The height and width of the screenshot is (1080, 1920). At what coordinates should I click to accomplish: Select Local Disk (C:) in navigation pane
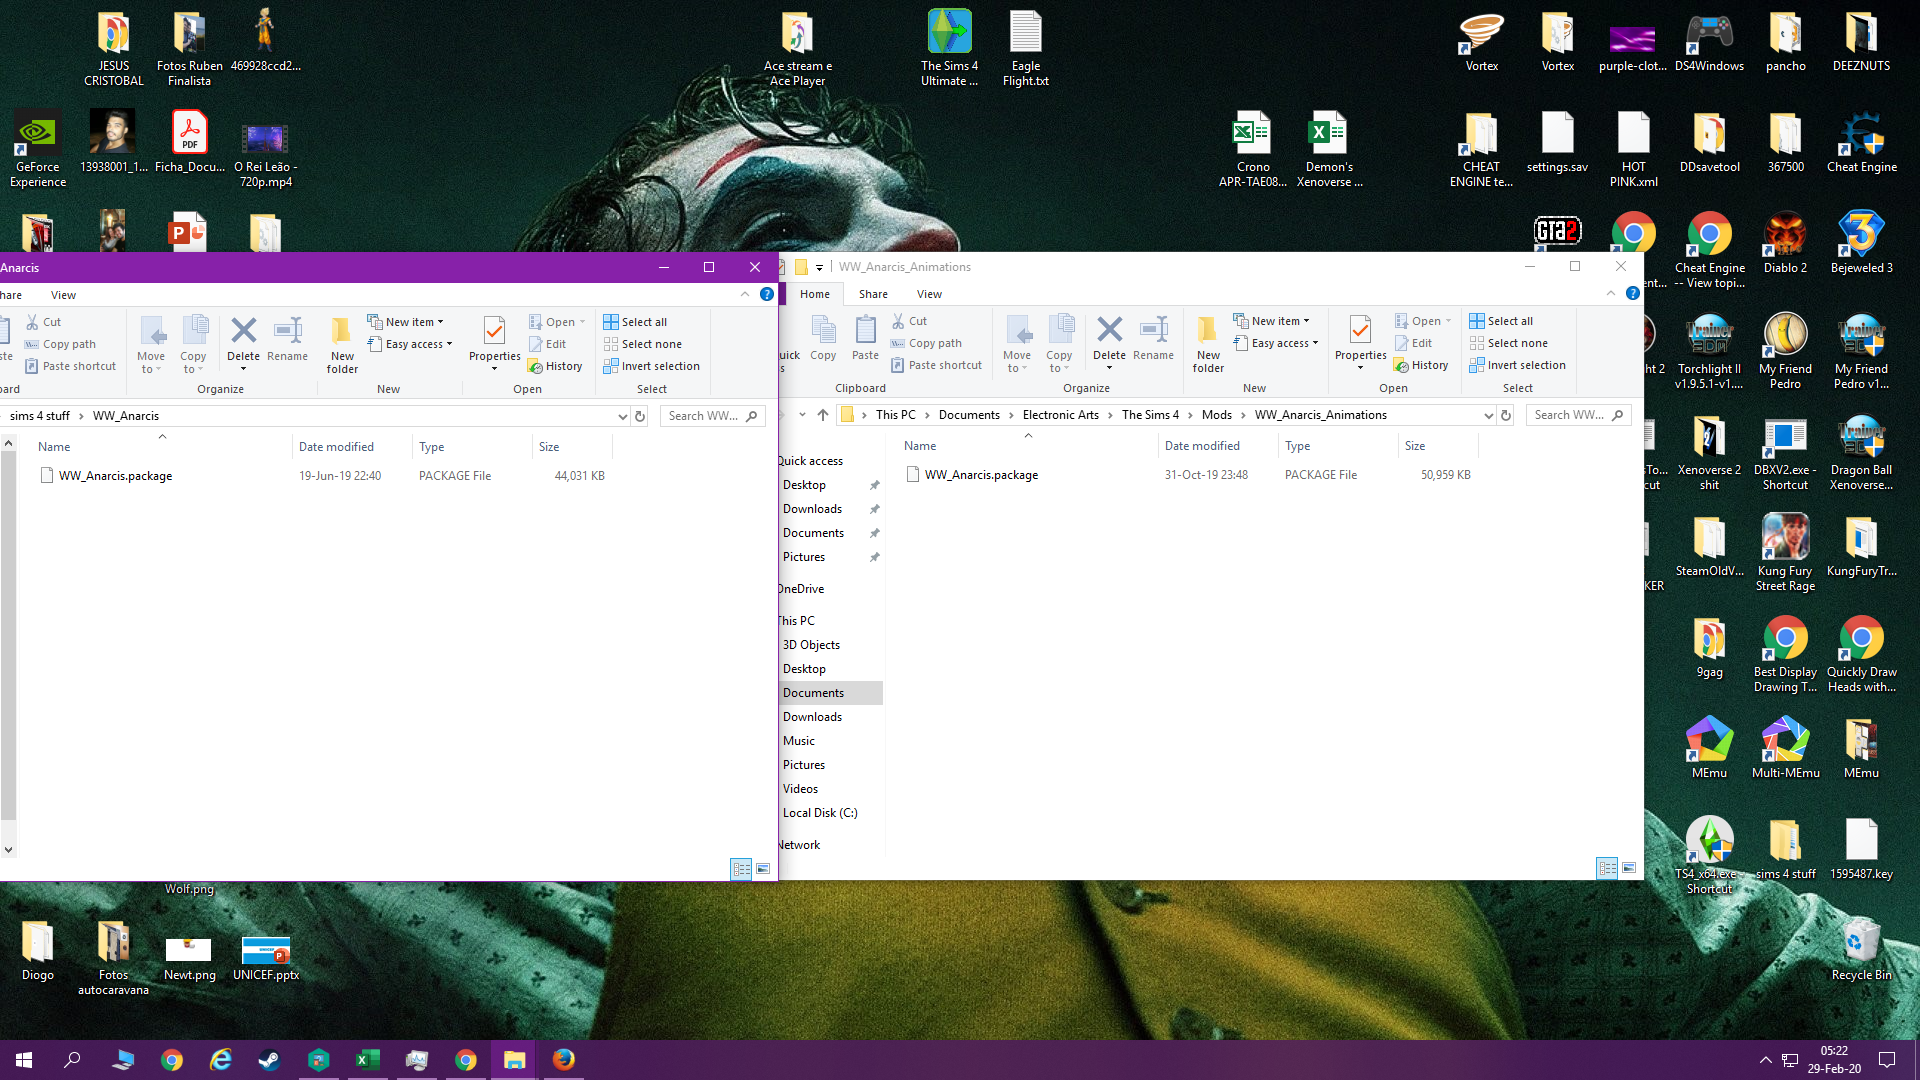tap(820, 813)
